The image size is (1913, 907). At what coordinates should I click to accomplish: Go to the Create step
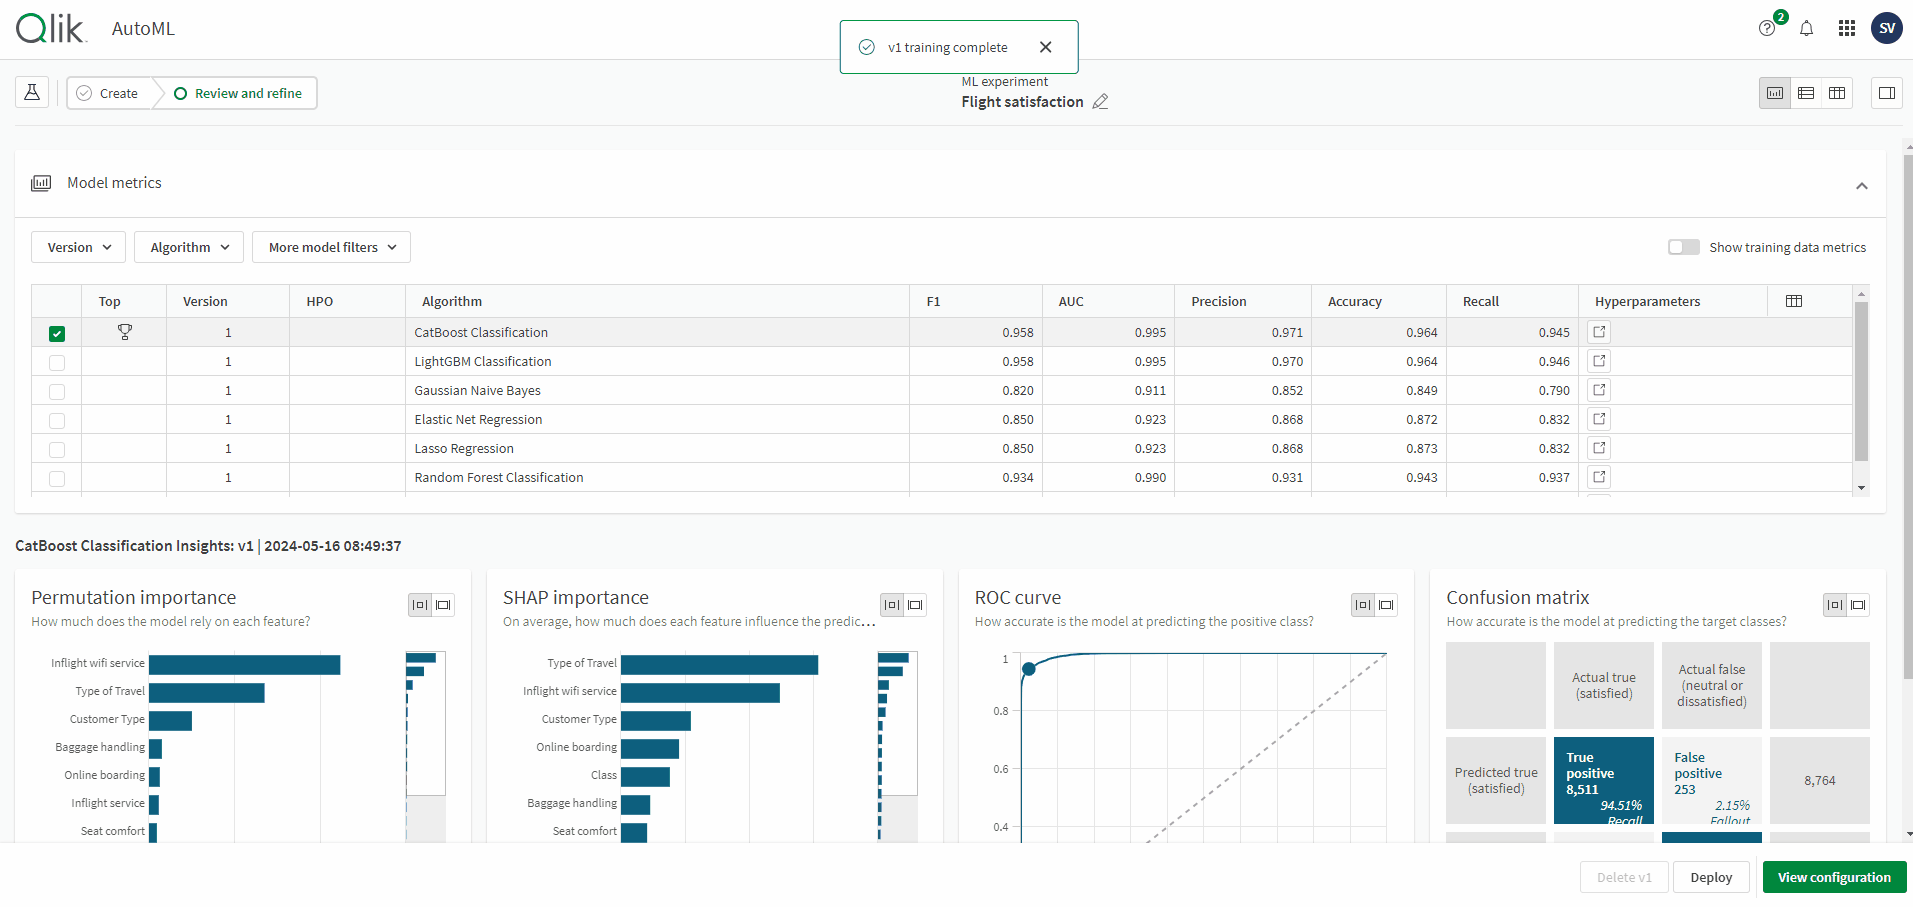tap(109, 93)
